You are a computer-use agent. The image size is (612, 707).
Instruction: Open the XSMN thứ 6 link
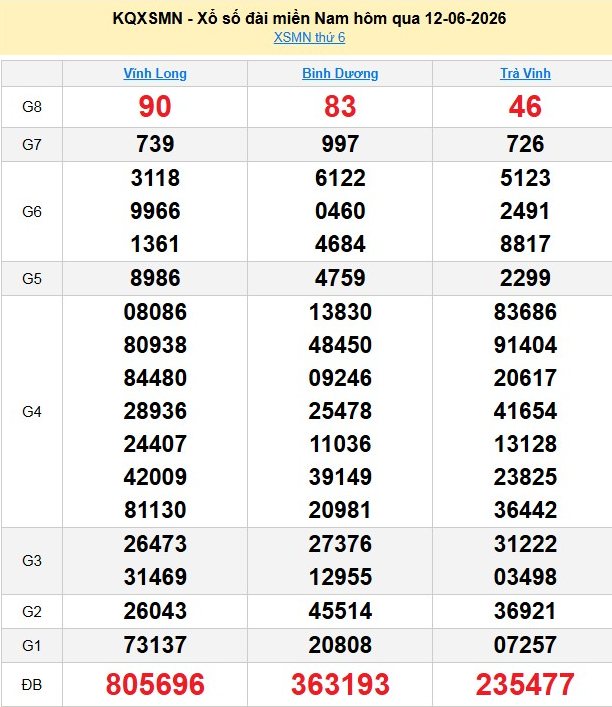pos(309,37)
